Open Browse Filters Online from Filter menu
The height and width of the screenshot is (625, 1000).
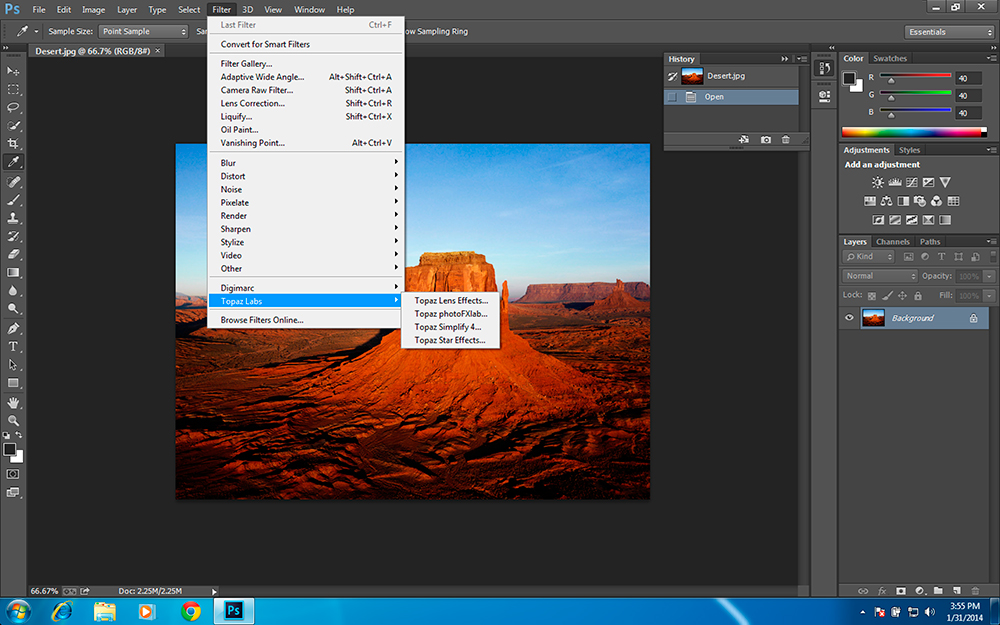point(262,319)
